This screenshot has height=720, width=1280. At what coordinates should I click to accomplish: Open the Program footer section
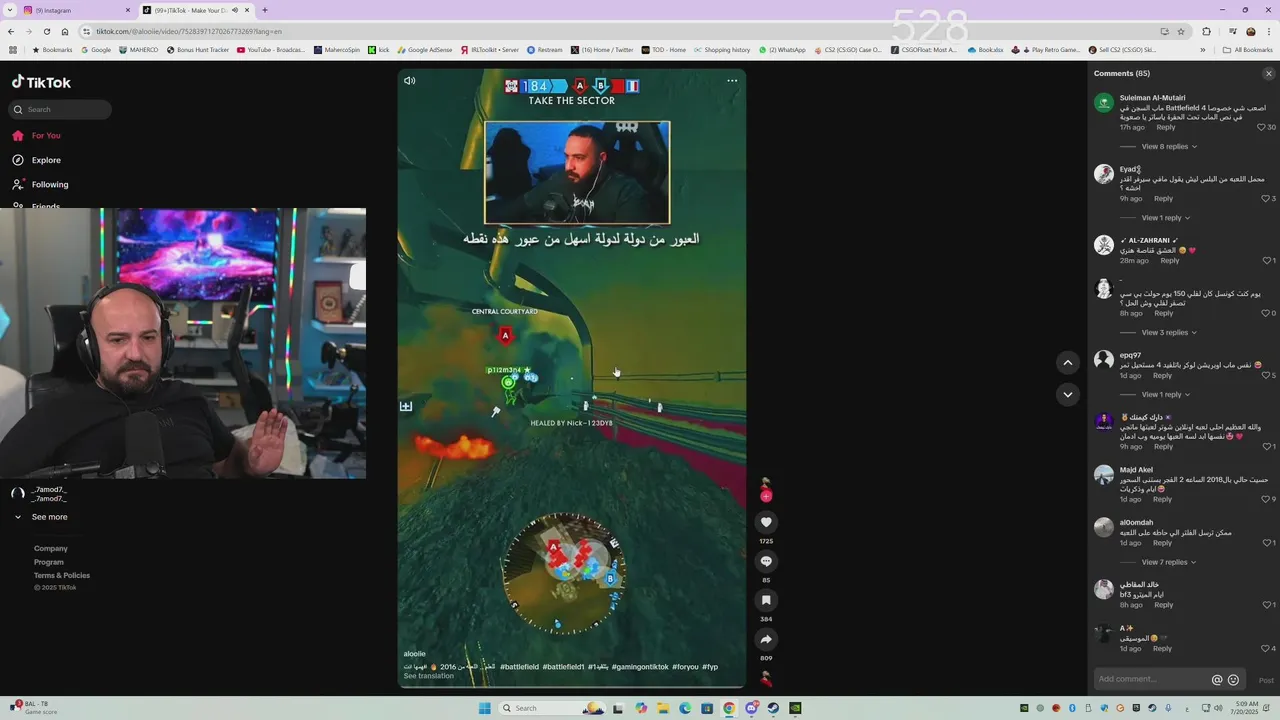tap(49, 562)
